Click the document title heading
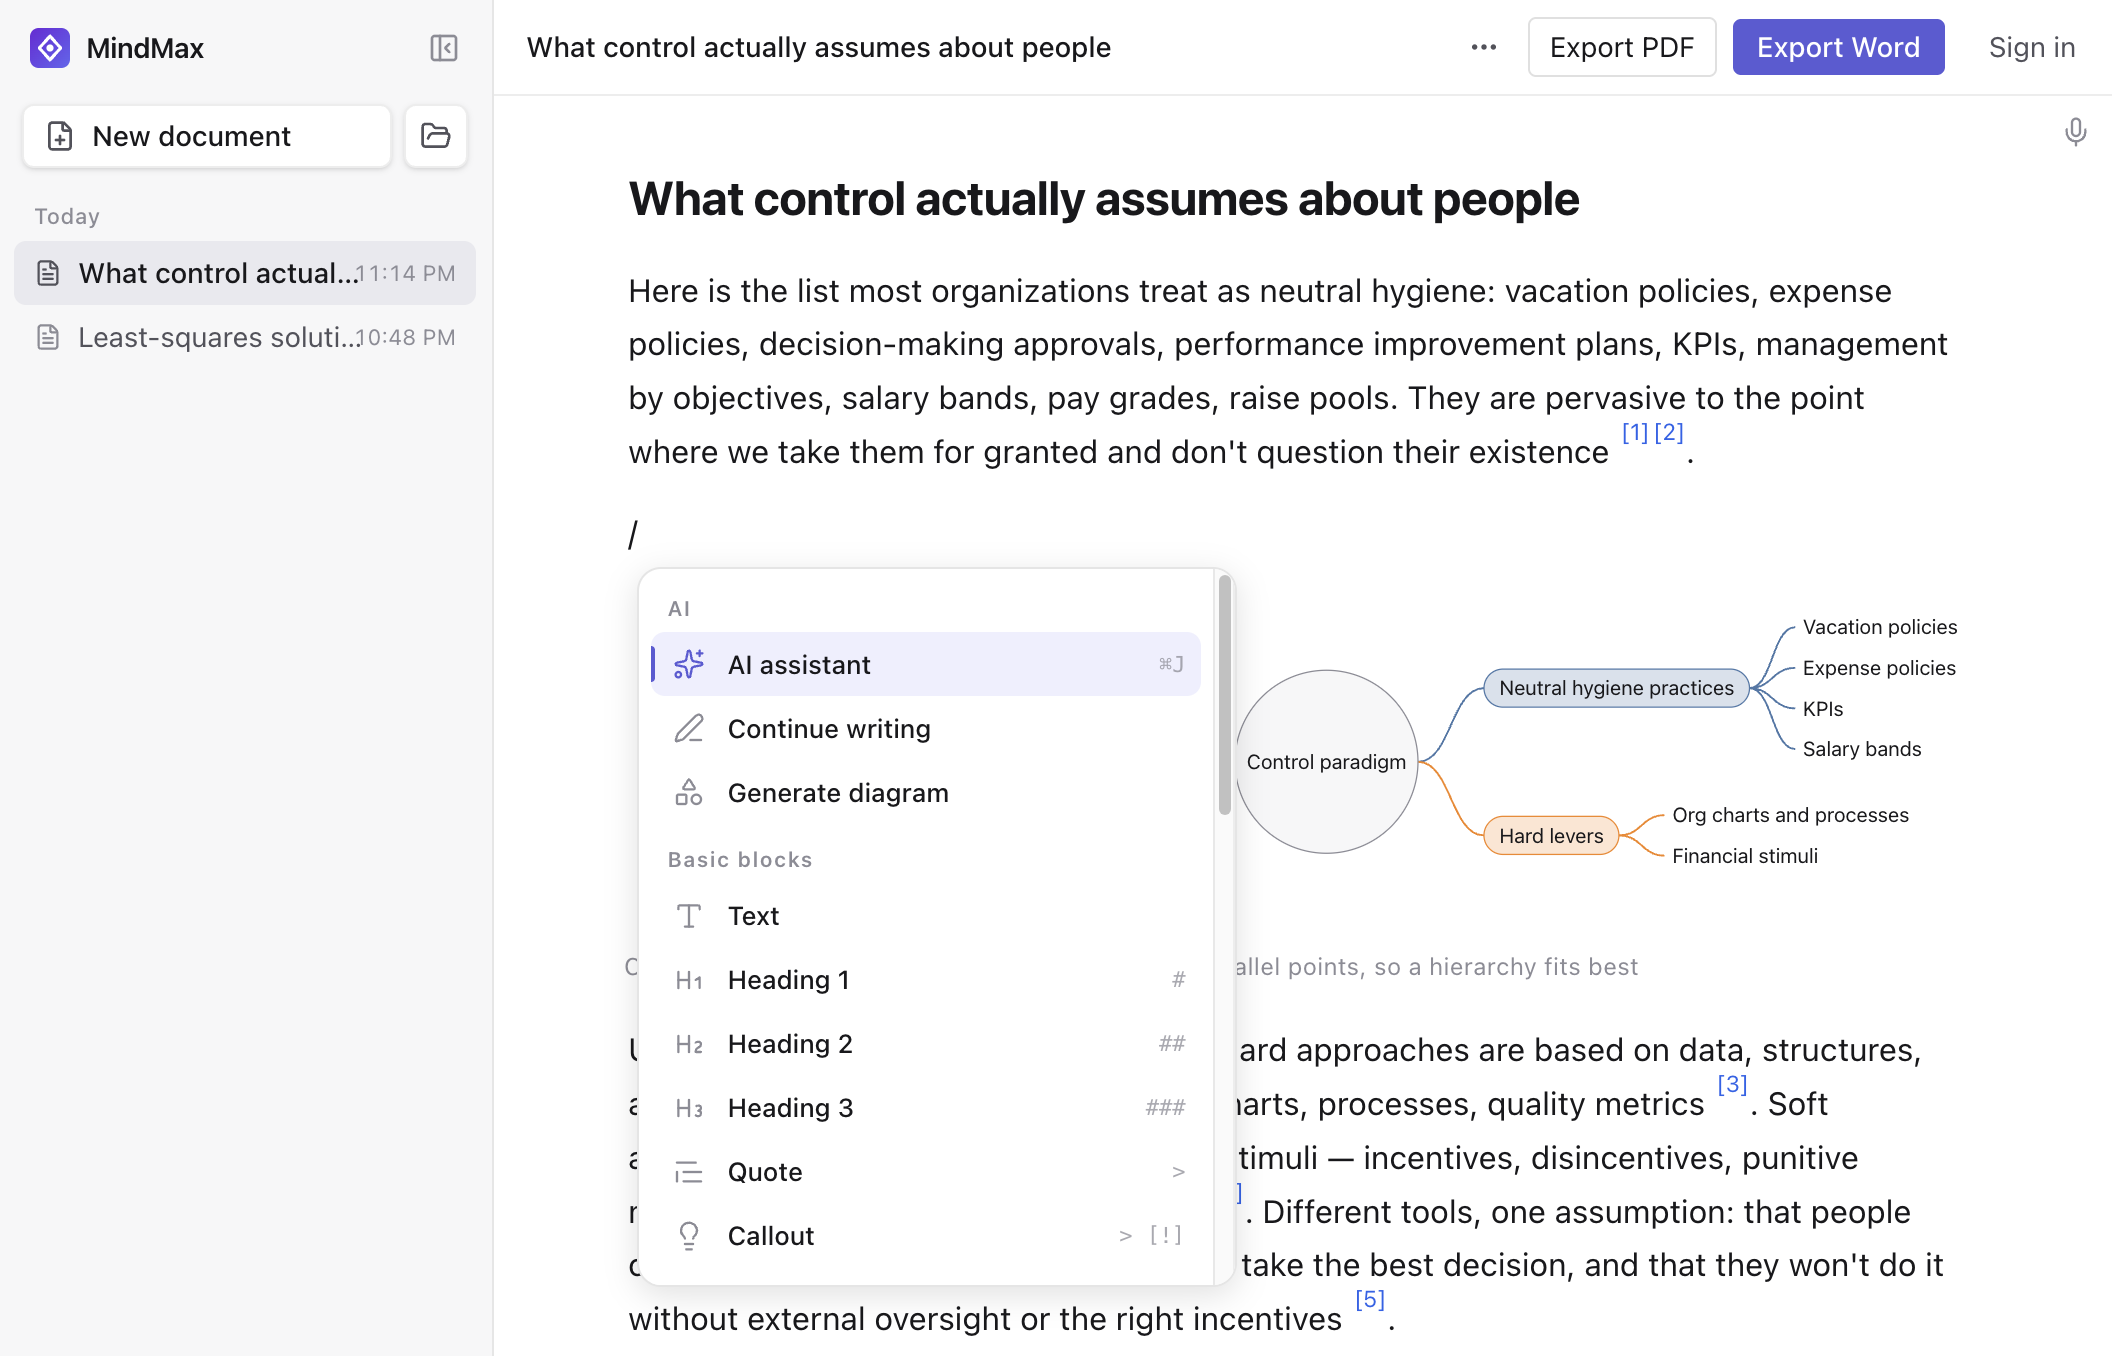 point(1104,199)
